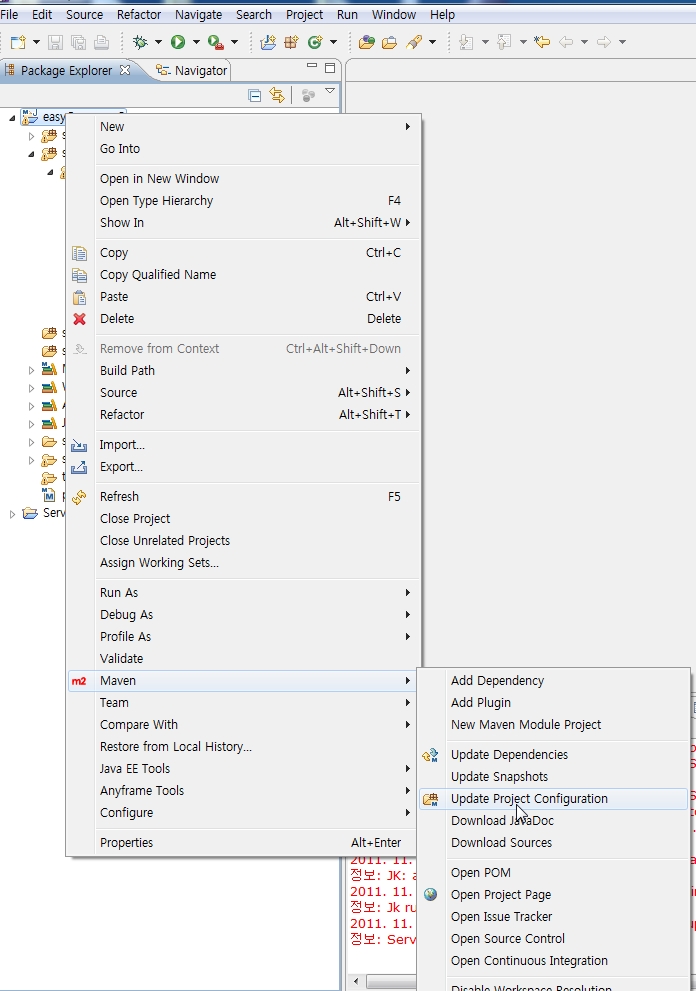Open the Refactor menu in menu bar
The image size is (696, 991).
[x=139, y=15]
